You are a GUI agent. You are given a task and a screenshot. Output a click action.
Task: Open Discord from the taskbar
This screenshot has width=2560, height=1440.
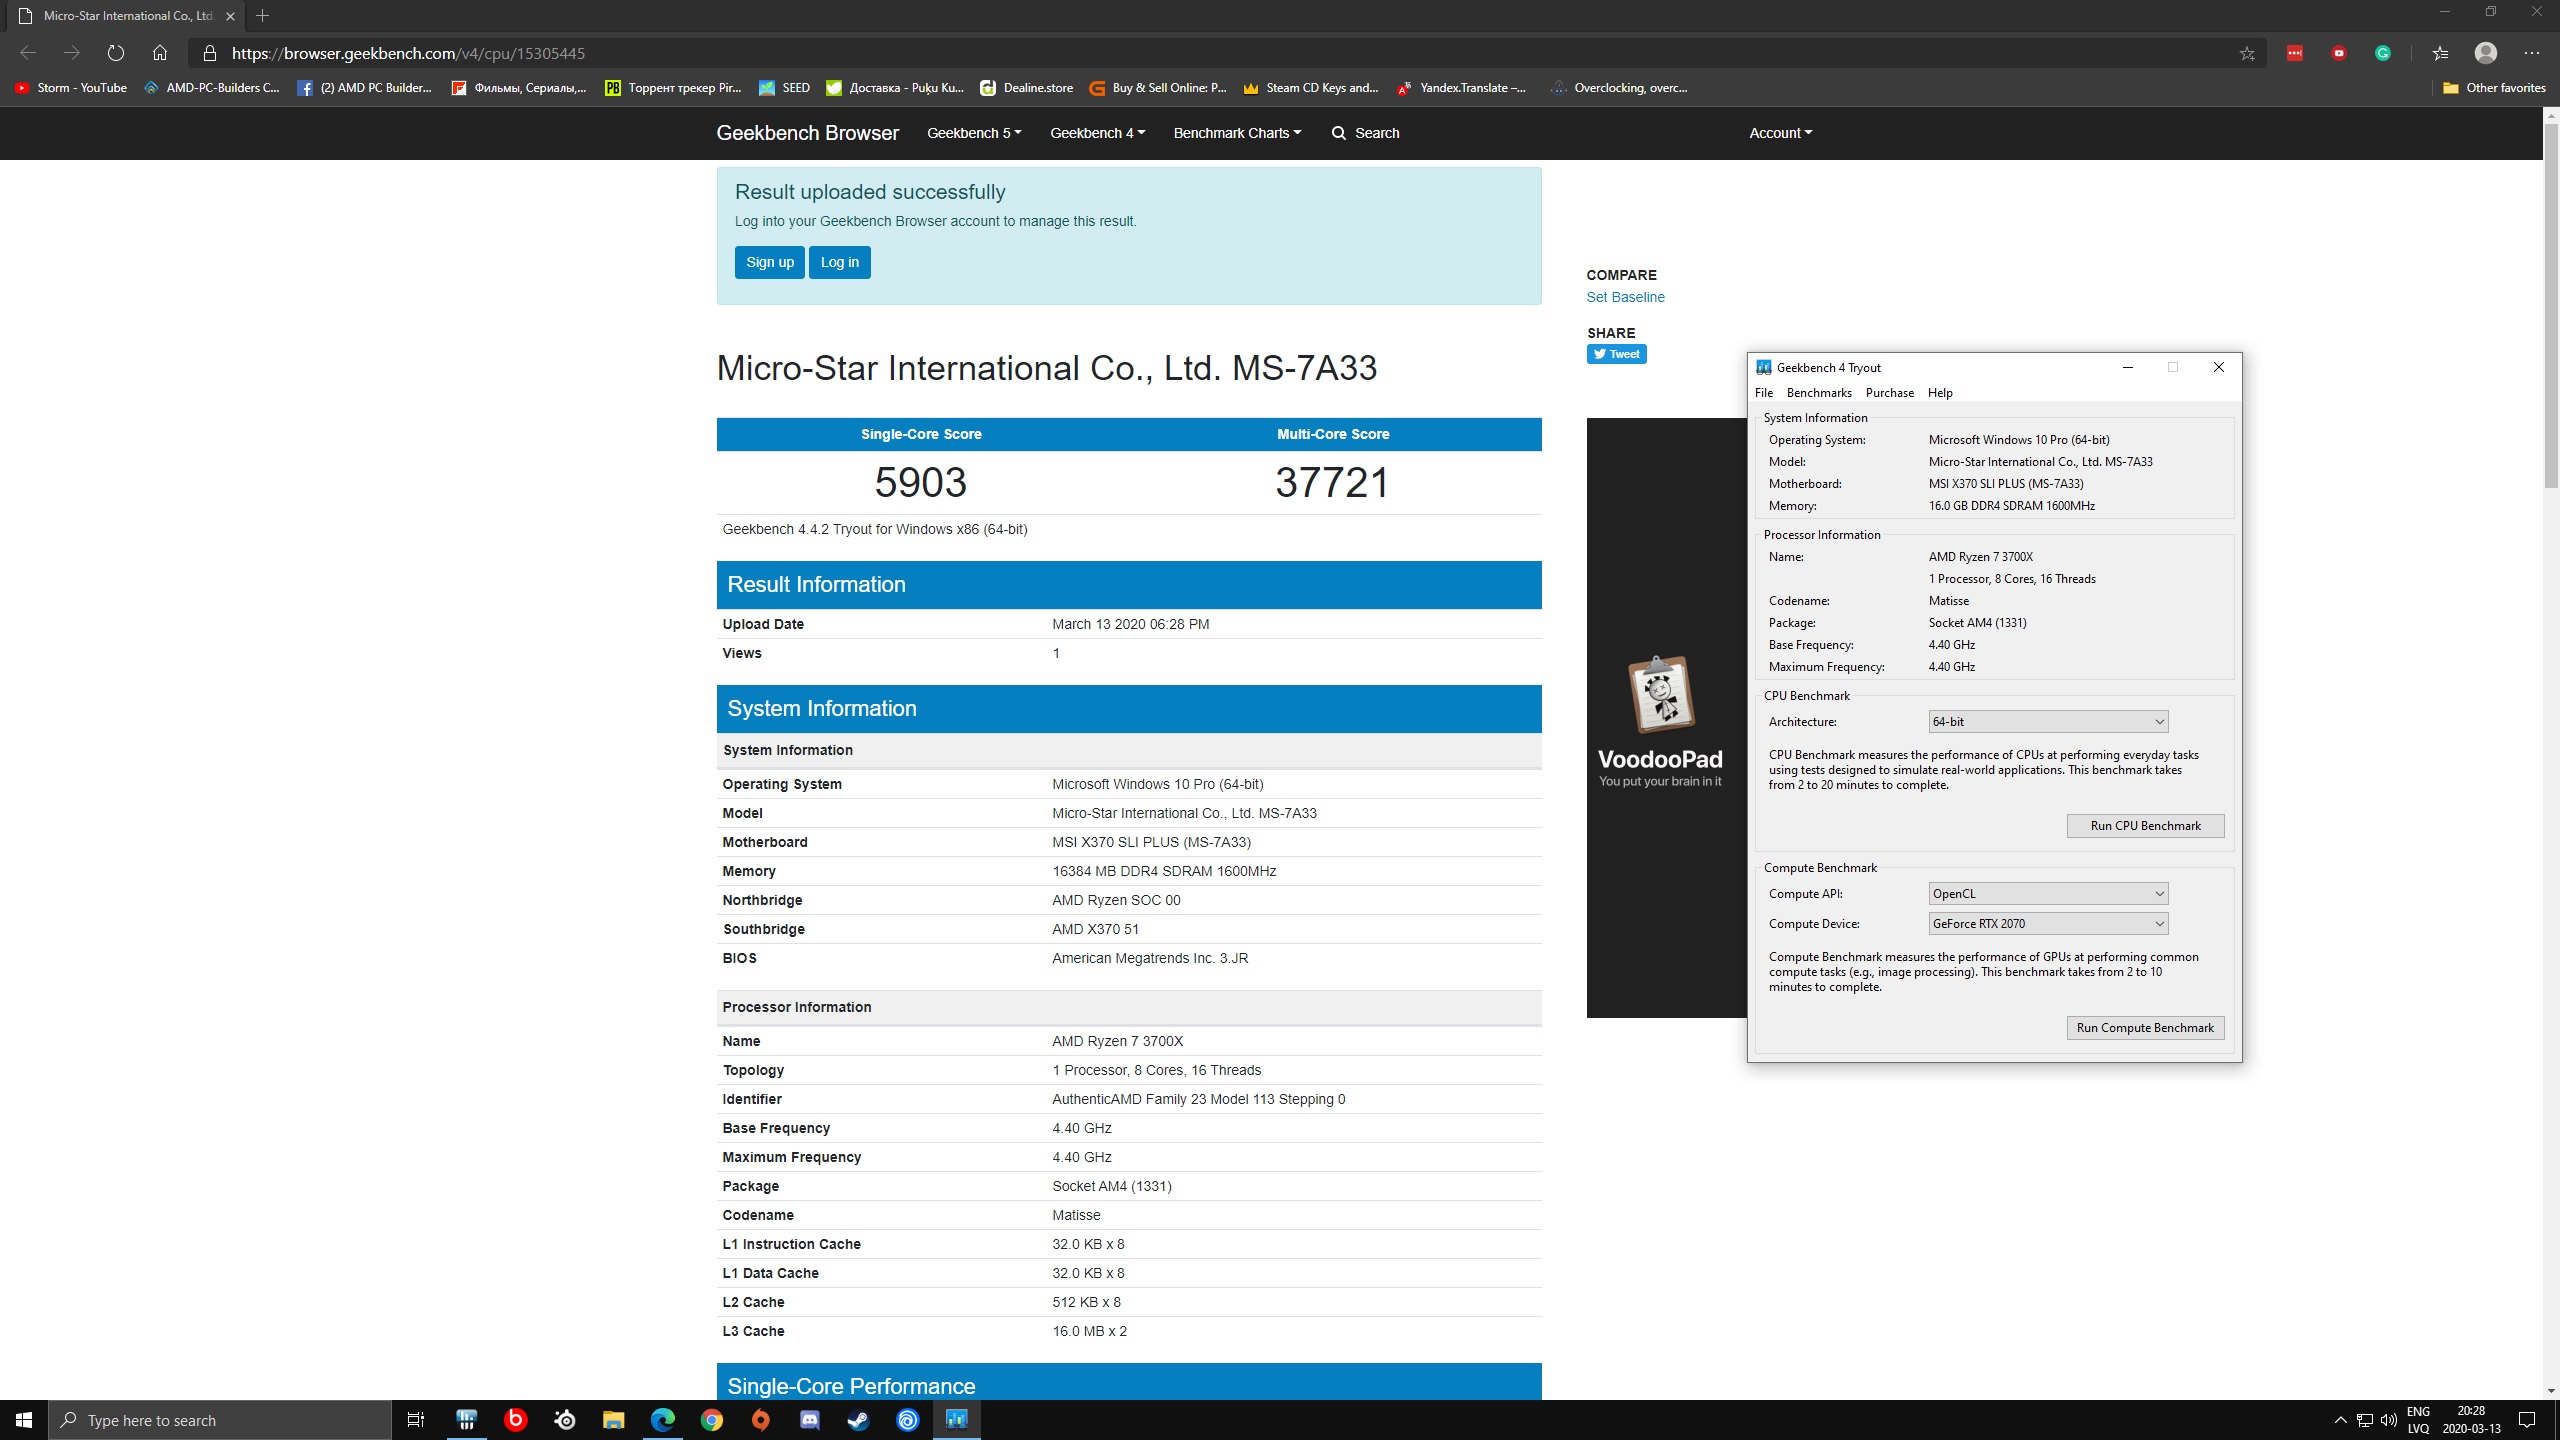point(810,1420)
